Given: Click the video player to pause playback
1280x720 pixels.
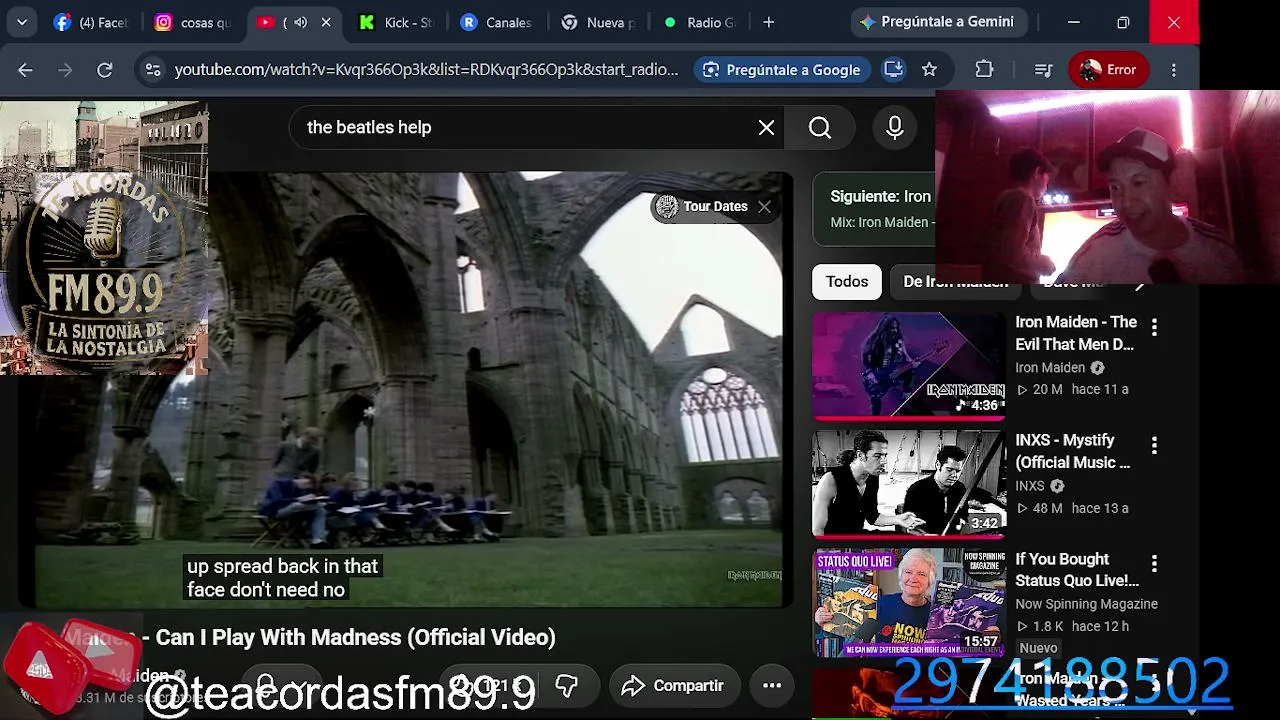Looking at the screenshot, I should tap(408, 389).
